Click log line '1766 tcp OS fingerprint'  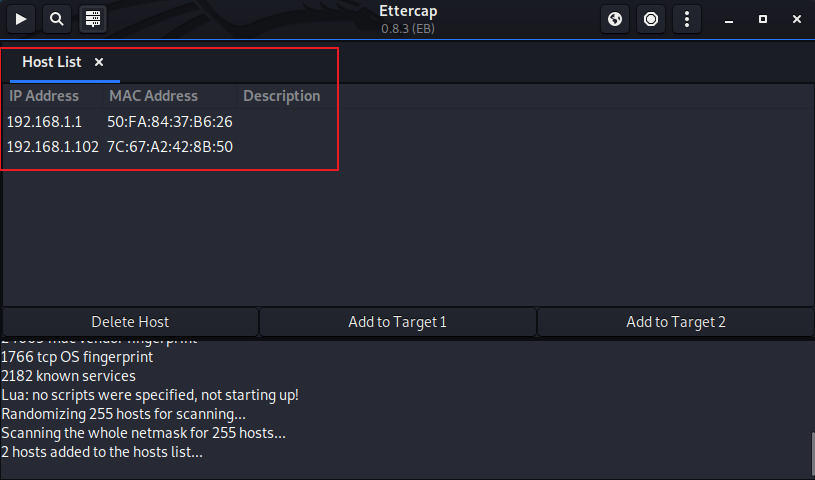tap(77, 357)
